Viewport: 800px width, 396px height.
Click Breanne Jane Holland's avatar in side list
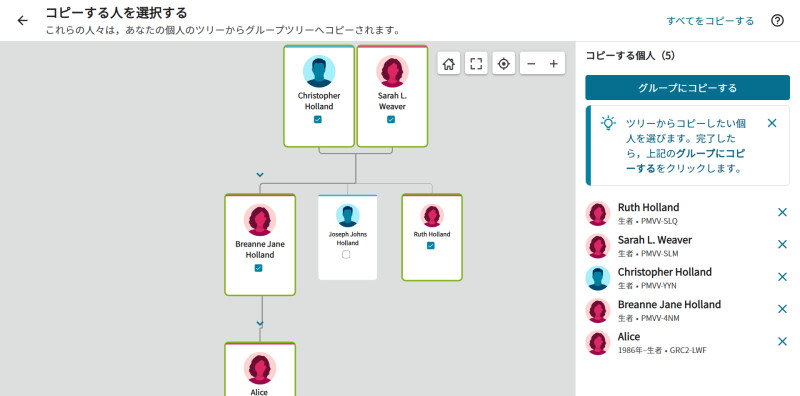tap(597, 310)
